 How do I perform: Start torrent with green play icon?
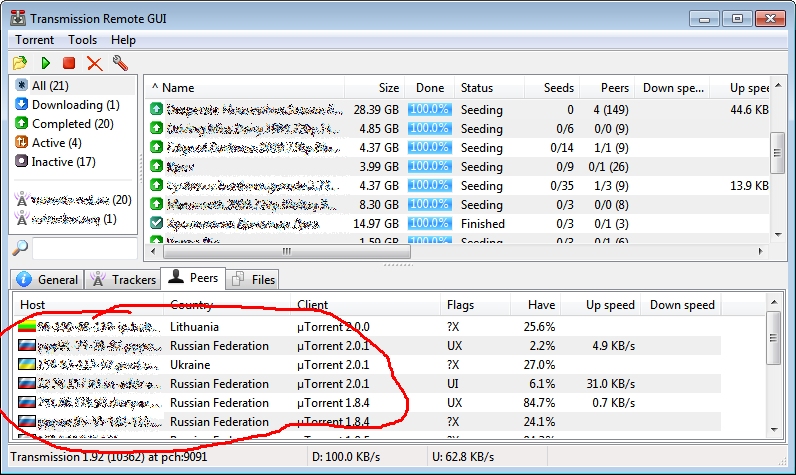pyautogui.click(x=45, y=63)
